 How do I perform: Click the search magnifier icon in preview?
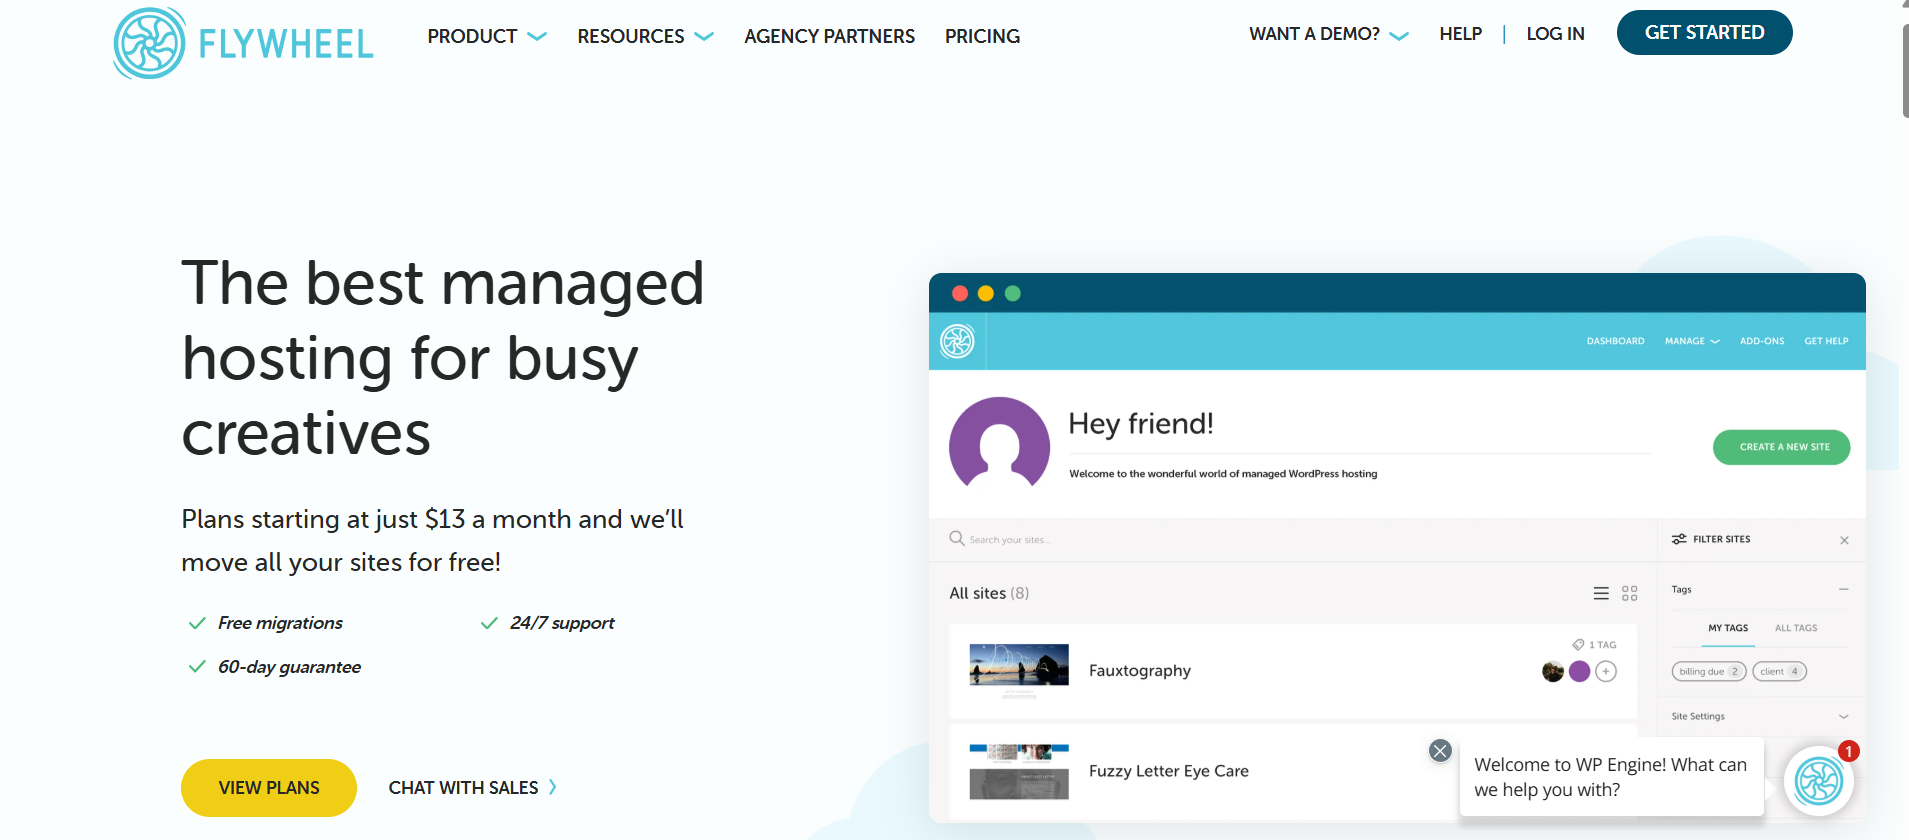coord(957,538)
